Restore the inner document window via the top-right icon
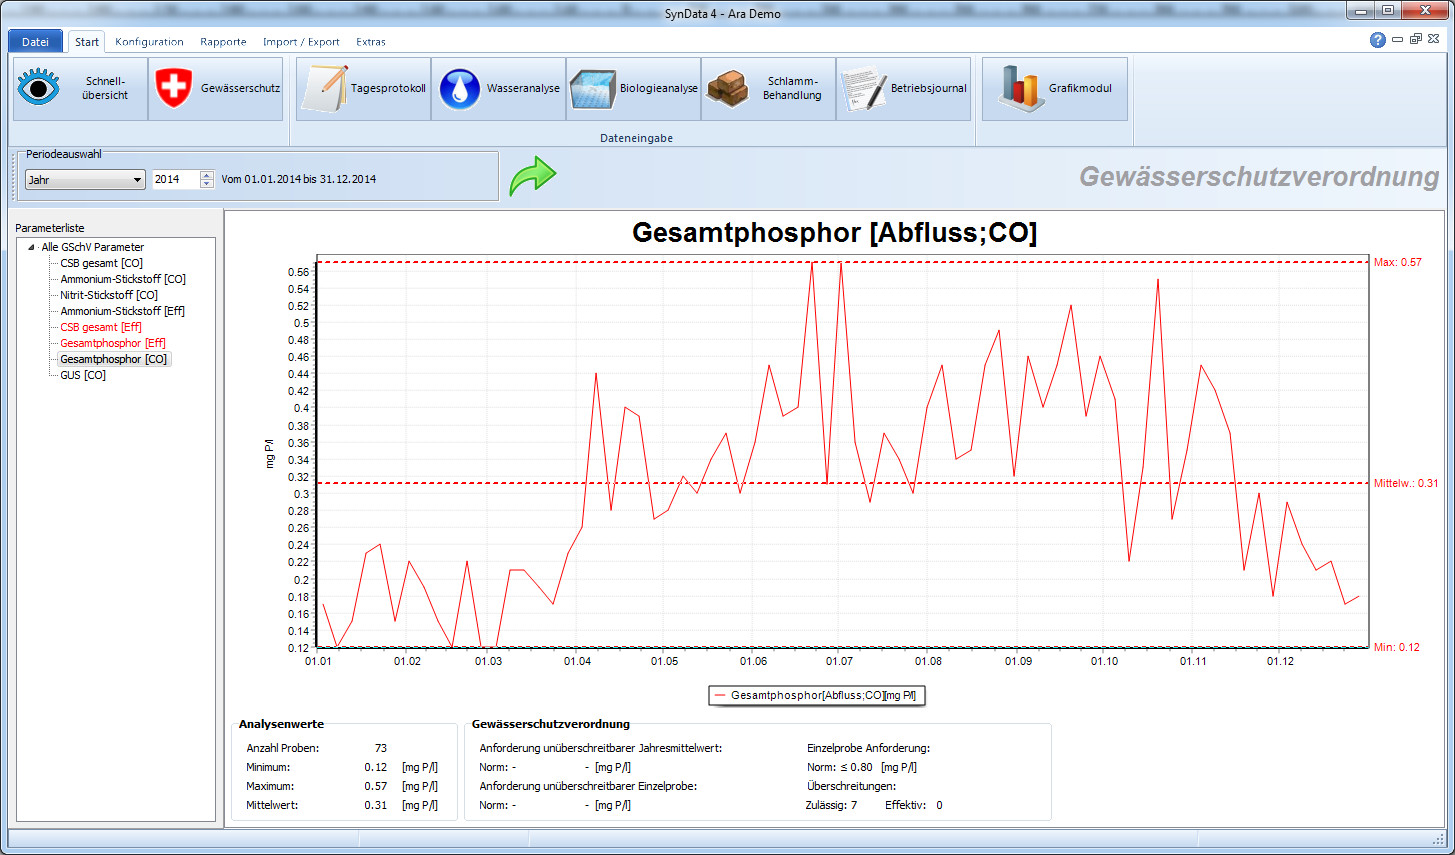This screenshot has height=855, width=1455. click(1416, 39)
